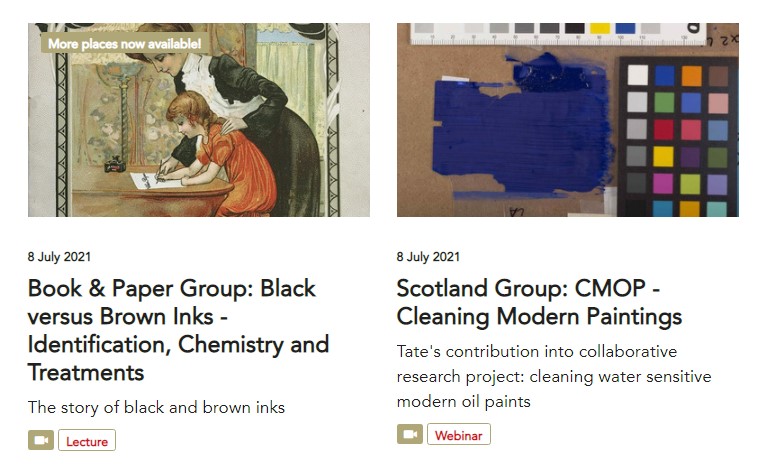Click the ruler scale atop the paint image
The image size is (758, 465).
[560, 34]
